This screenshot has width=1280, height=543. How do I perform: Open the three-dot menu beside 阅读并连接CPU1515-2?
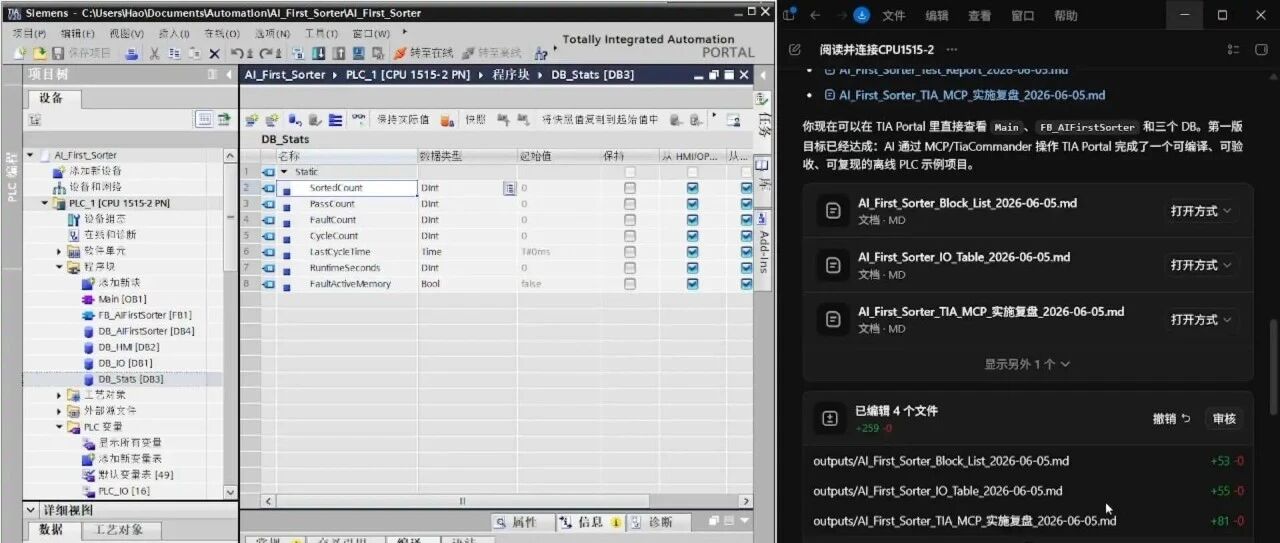(951, 49)
